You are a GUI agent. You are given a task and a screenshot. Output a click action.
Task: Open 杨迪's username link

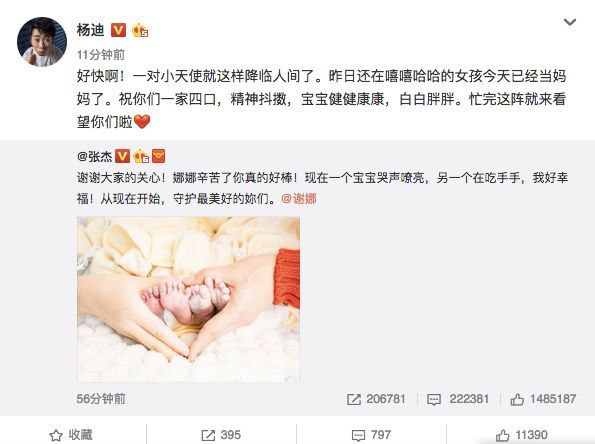91,30
